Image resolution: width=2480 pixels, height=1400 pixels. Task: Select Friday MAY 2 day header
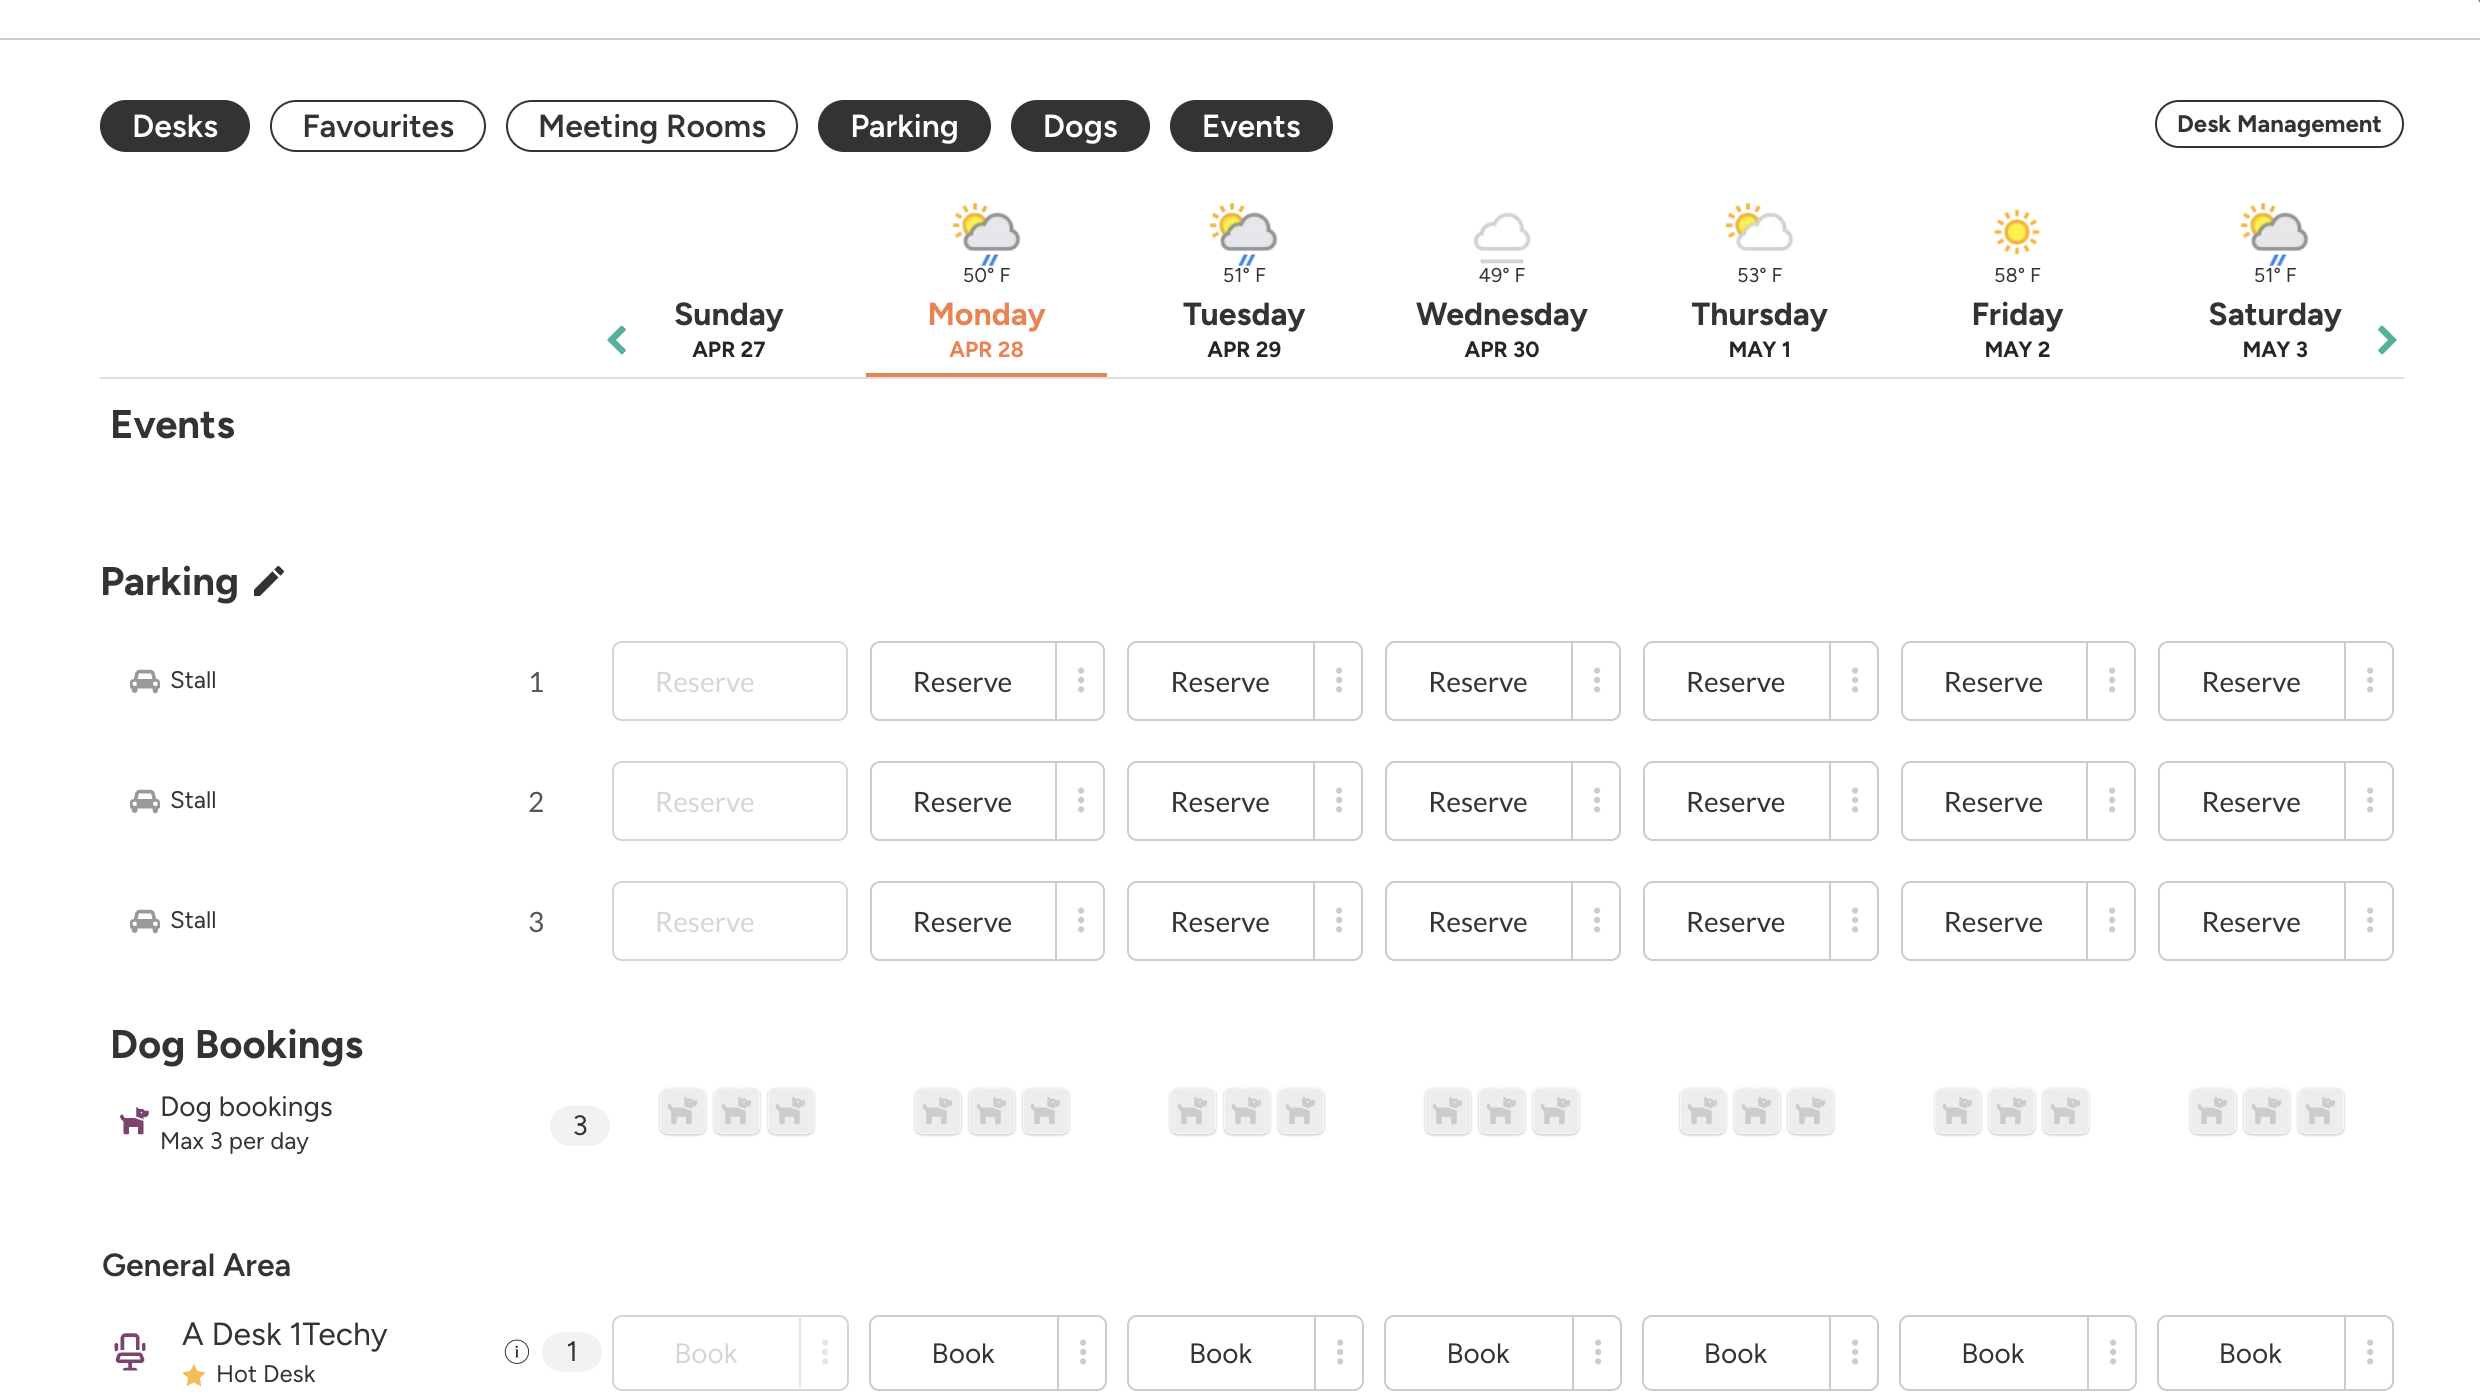coord(2016,330)
